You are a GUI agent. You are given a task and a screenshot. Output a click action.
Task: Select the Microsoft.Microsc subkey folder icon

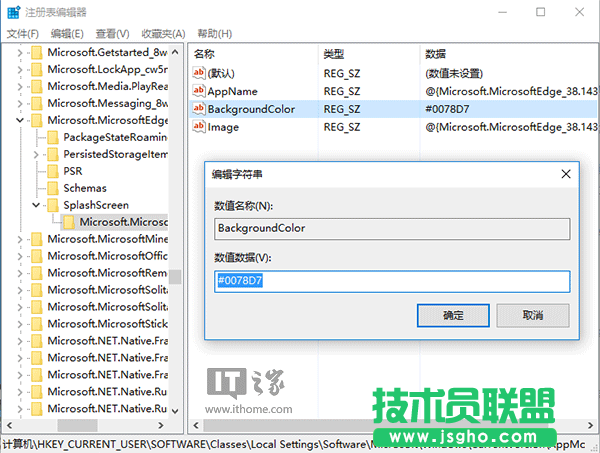coord(69,222)
